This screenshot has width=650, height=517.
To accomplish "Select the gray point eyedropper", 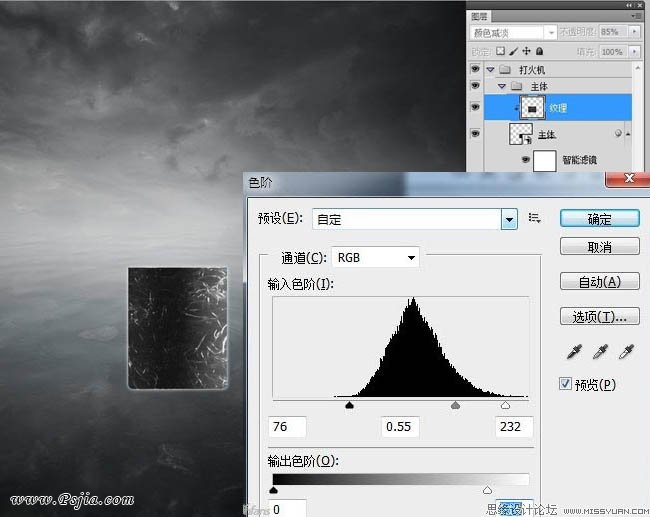I will click(x=602, y=351).
